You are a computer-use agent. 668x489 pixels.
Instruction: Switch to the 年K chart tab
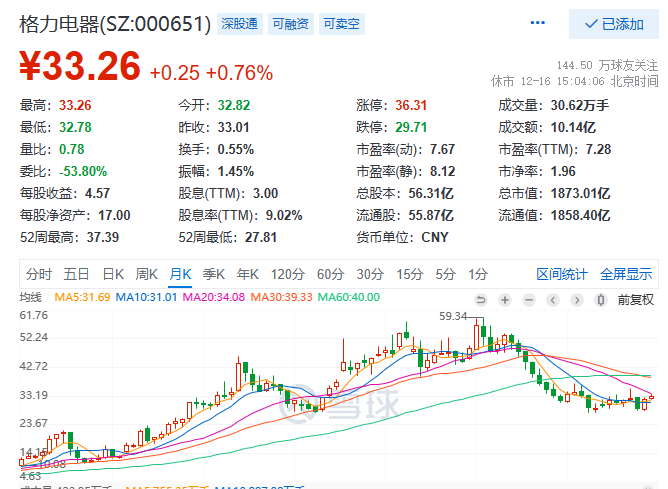click(x=248, y=274)
